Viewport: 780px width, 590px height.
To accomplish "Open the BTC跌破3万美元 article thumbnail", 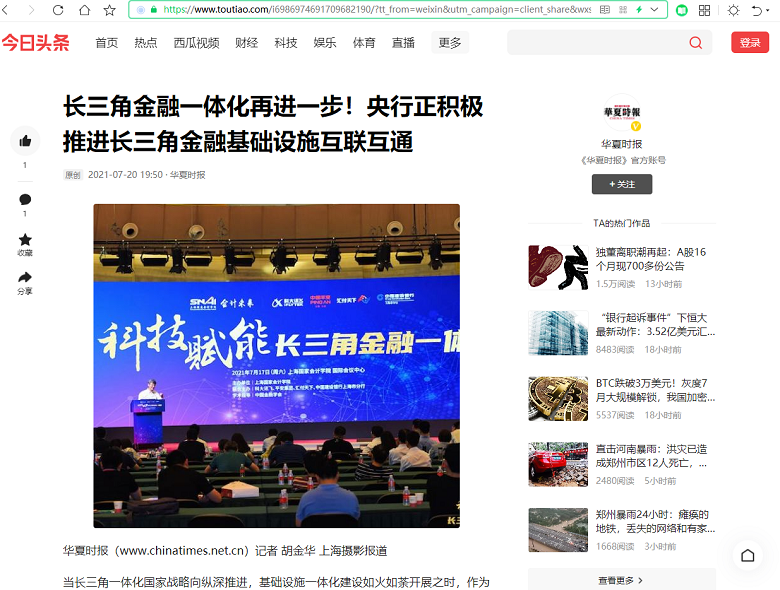I will pyautogui.click(x=558, y=398).
